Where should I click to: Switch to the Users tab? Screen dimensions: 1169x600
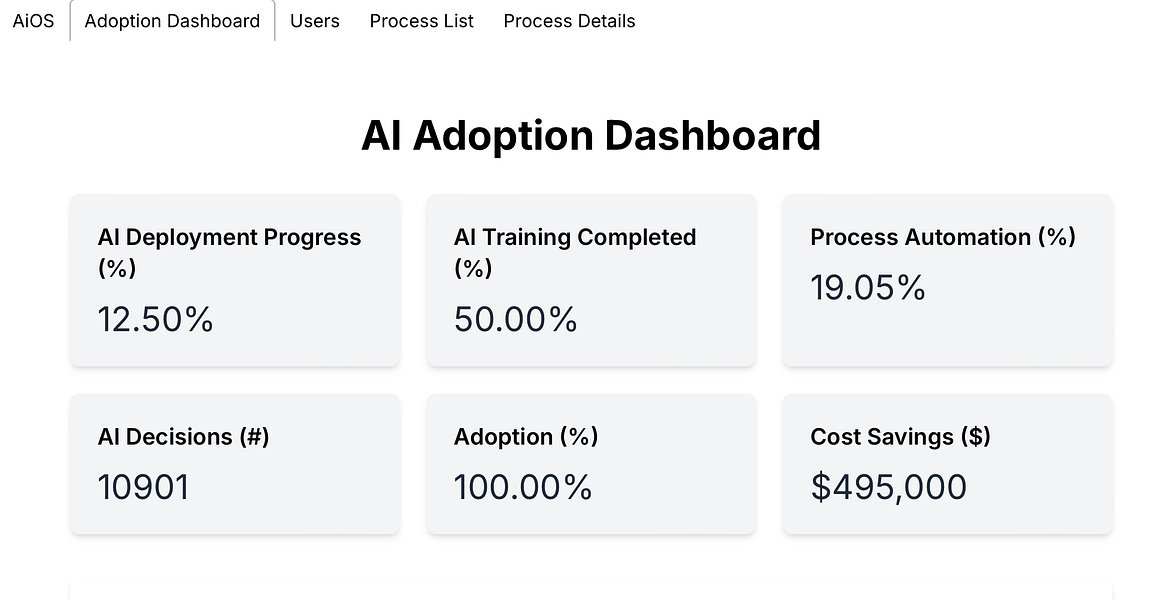(x=315, y=21)
